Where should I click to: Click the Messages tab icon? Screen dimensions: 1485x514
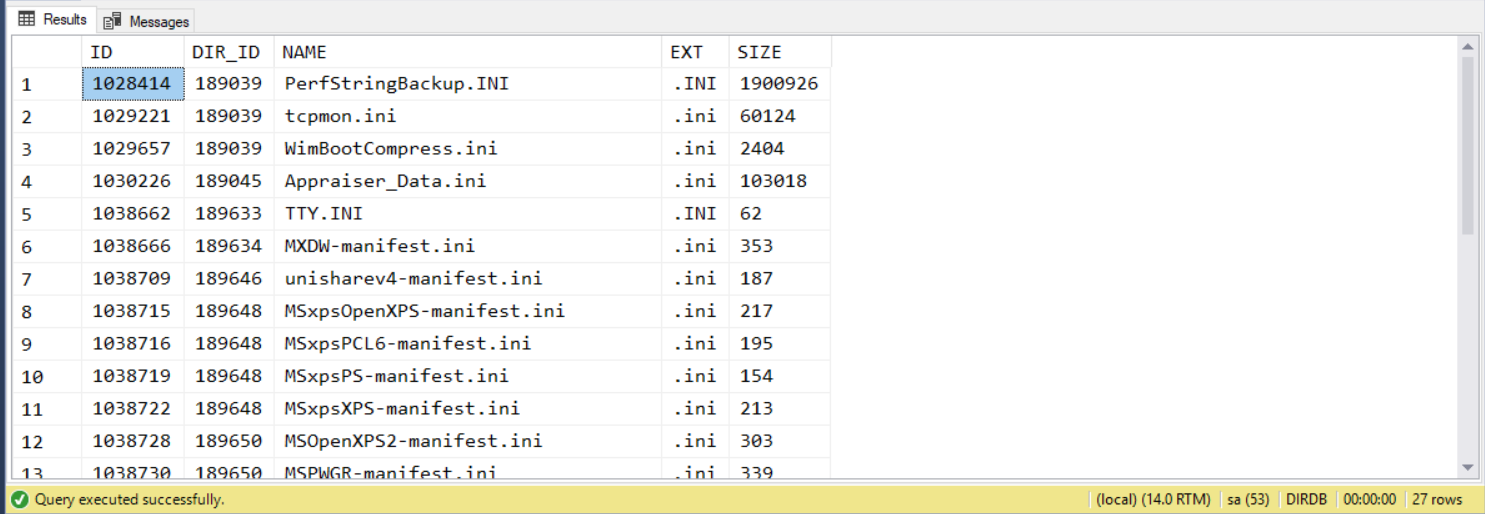pyautogui.click(x=113, y=21)
